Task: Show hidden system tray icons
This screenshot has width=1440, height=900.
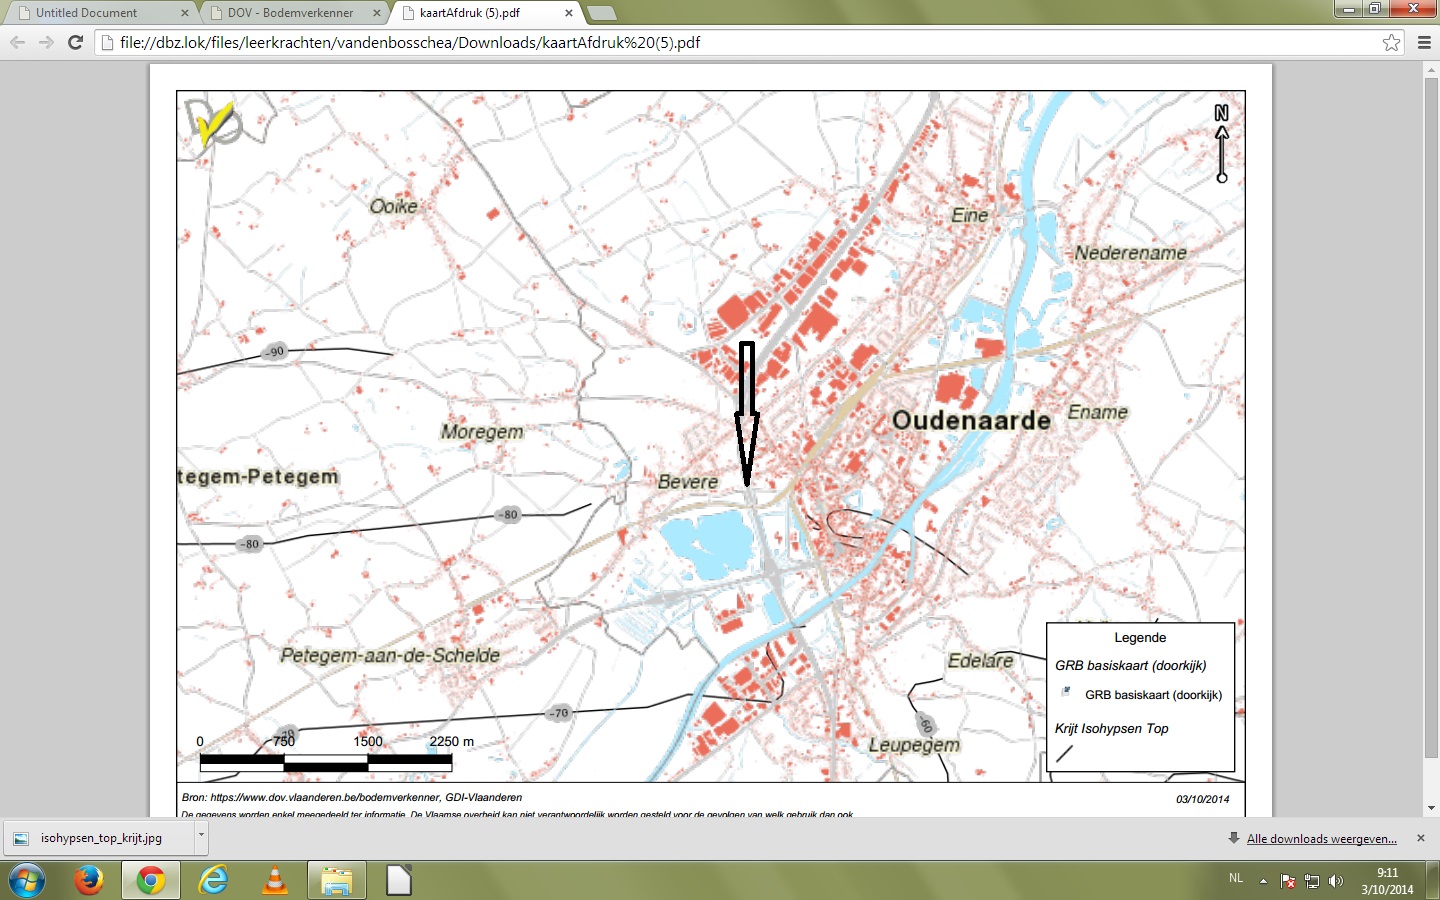Action: [1263, 881]
